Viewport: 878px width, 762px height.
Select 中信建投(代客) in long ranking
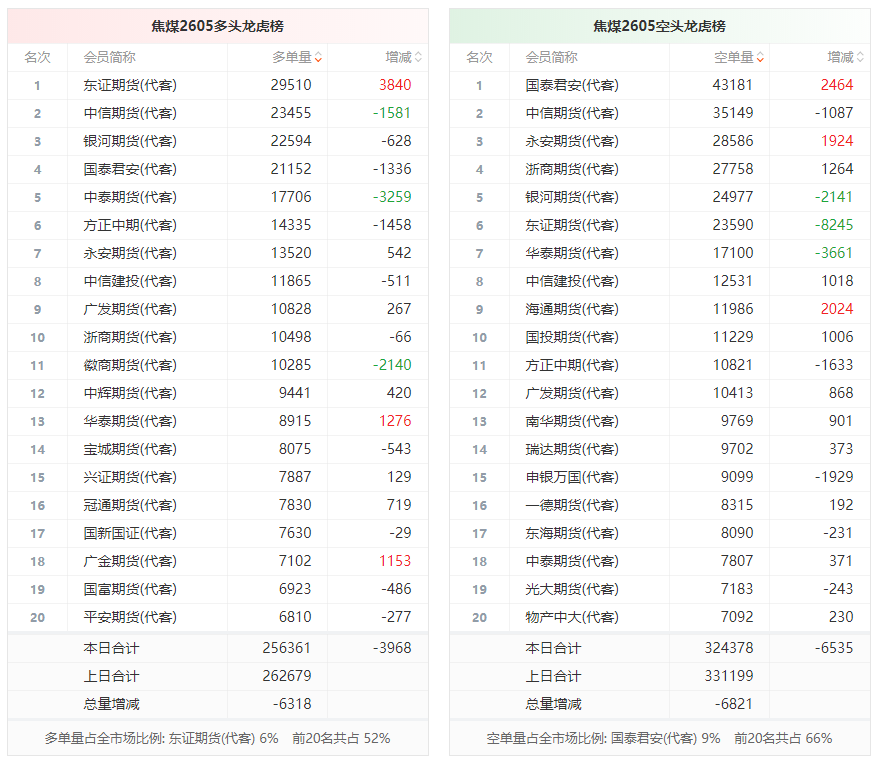pyautogui.click(x=130, y=281)
